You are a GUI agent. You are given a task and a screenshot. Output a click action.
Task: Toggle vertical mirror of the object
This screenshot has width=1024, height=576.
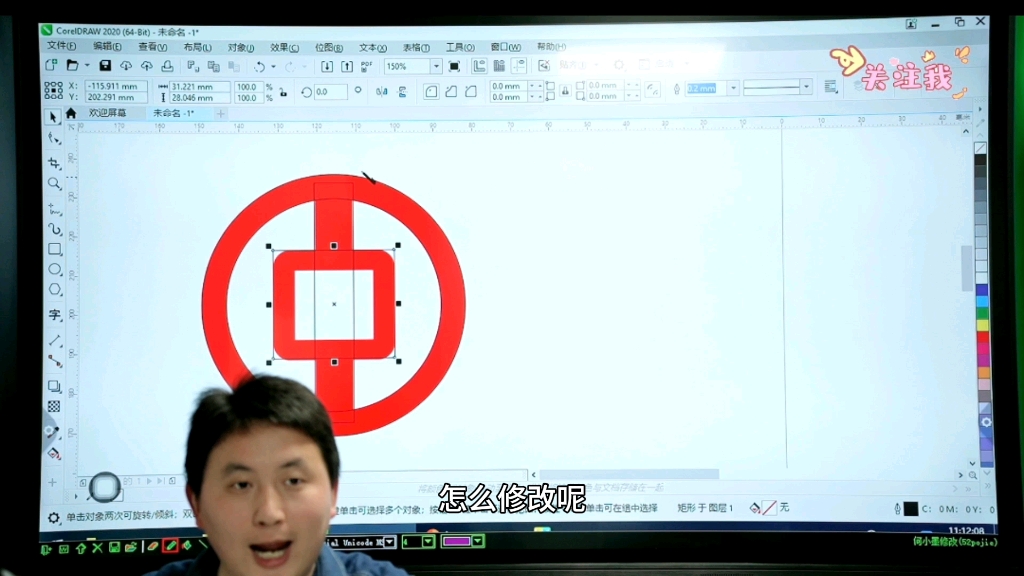[402, 89]
